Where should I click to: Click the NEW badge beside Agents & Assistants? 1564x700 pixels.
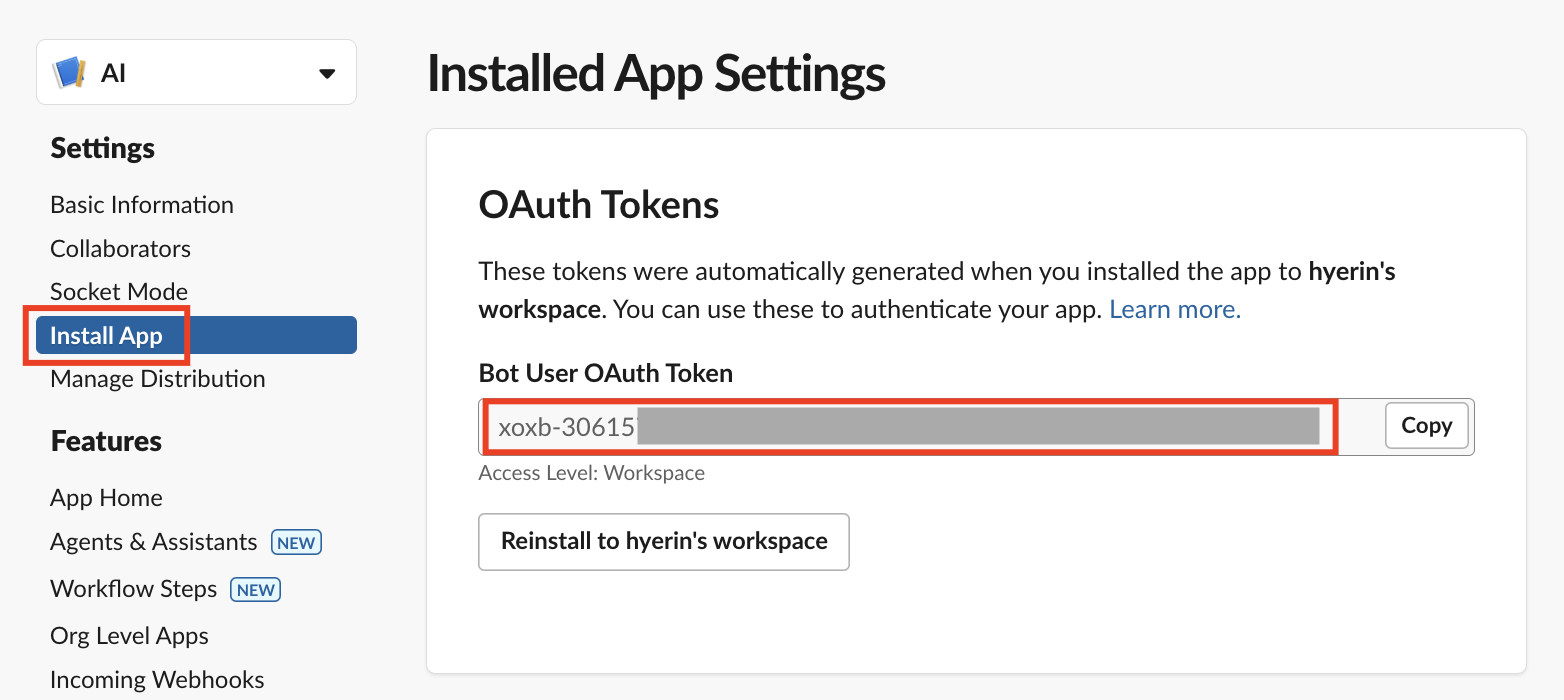coord(296,542)
